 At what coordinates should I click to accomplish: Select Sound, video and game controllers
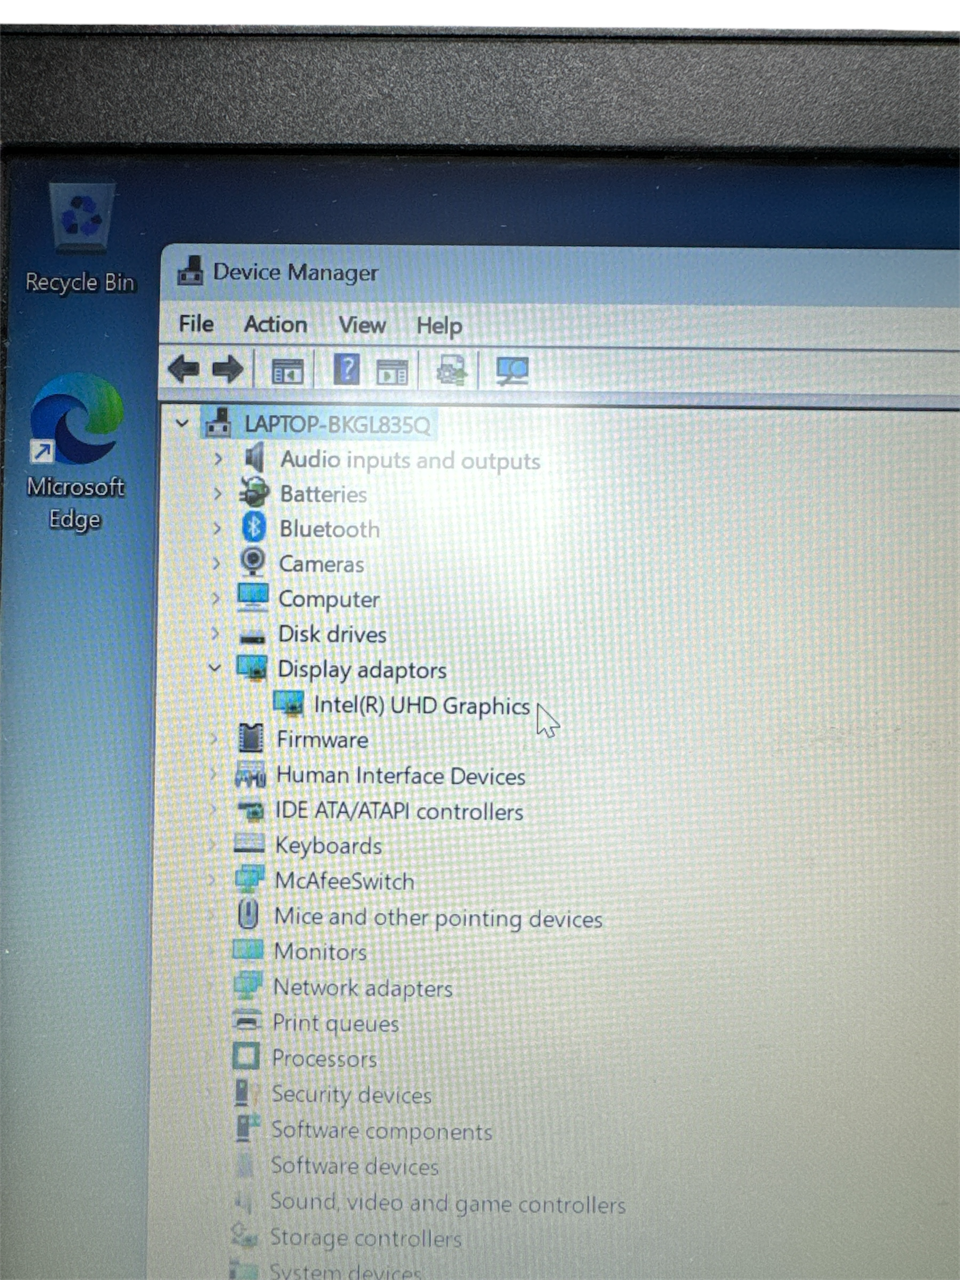[x=447, y=1203]
